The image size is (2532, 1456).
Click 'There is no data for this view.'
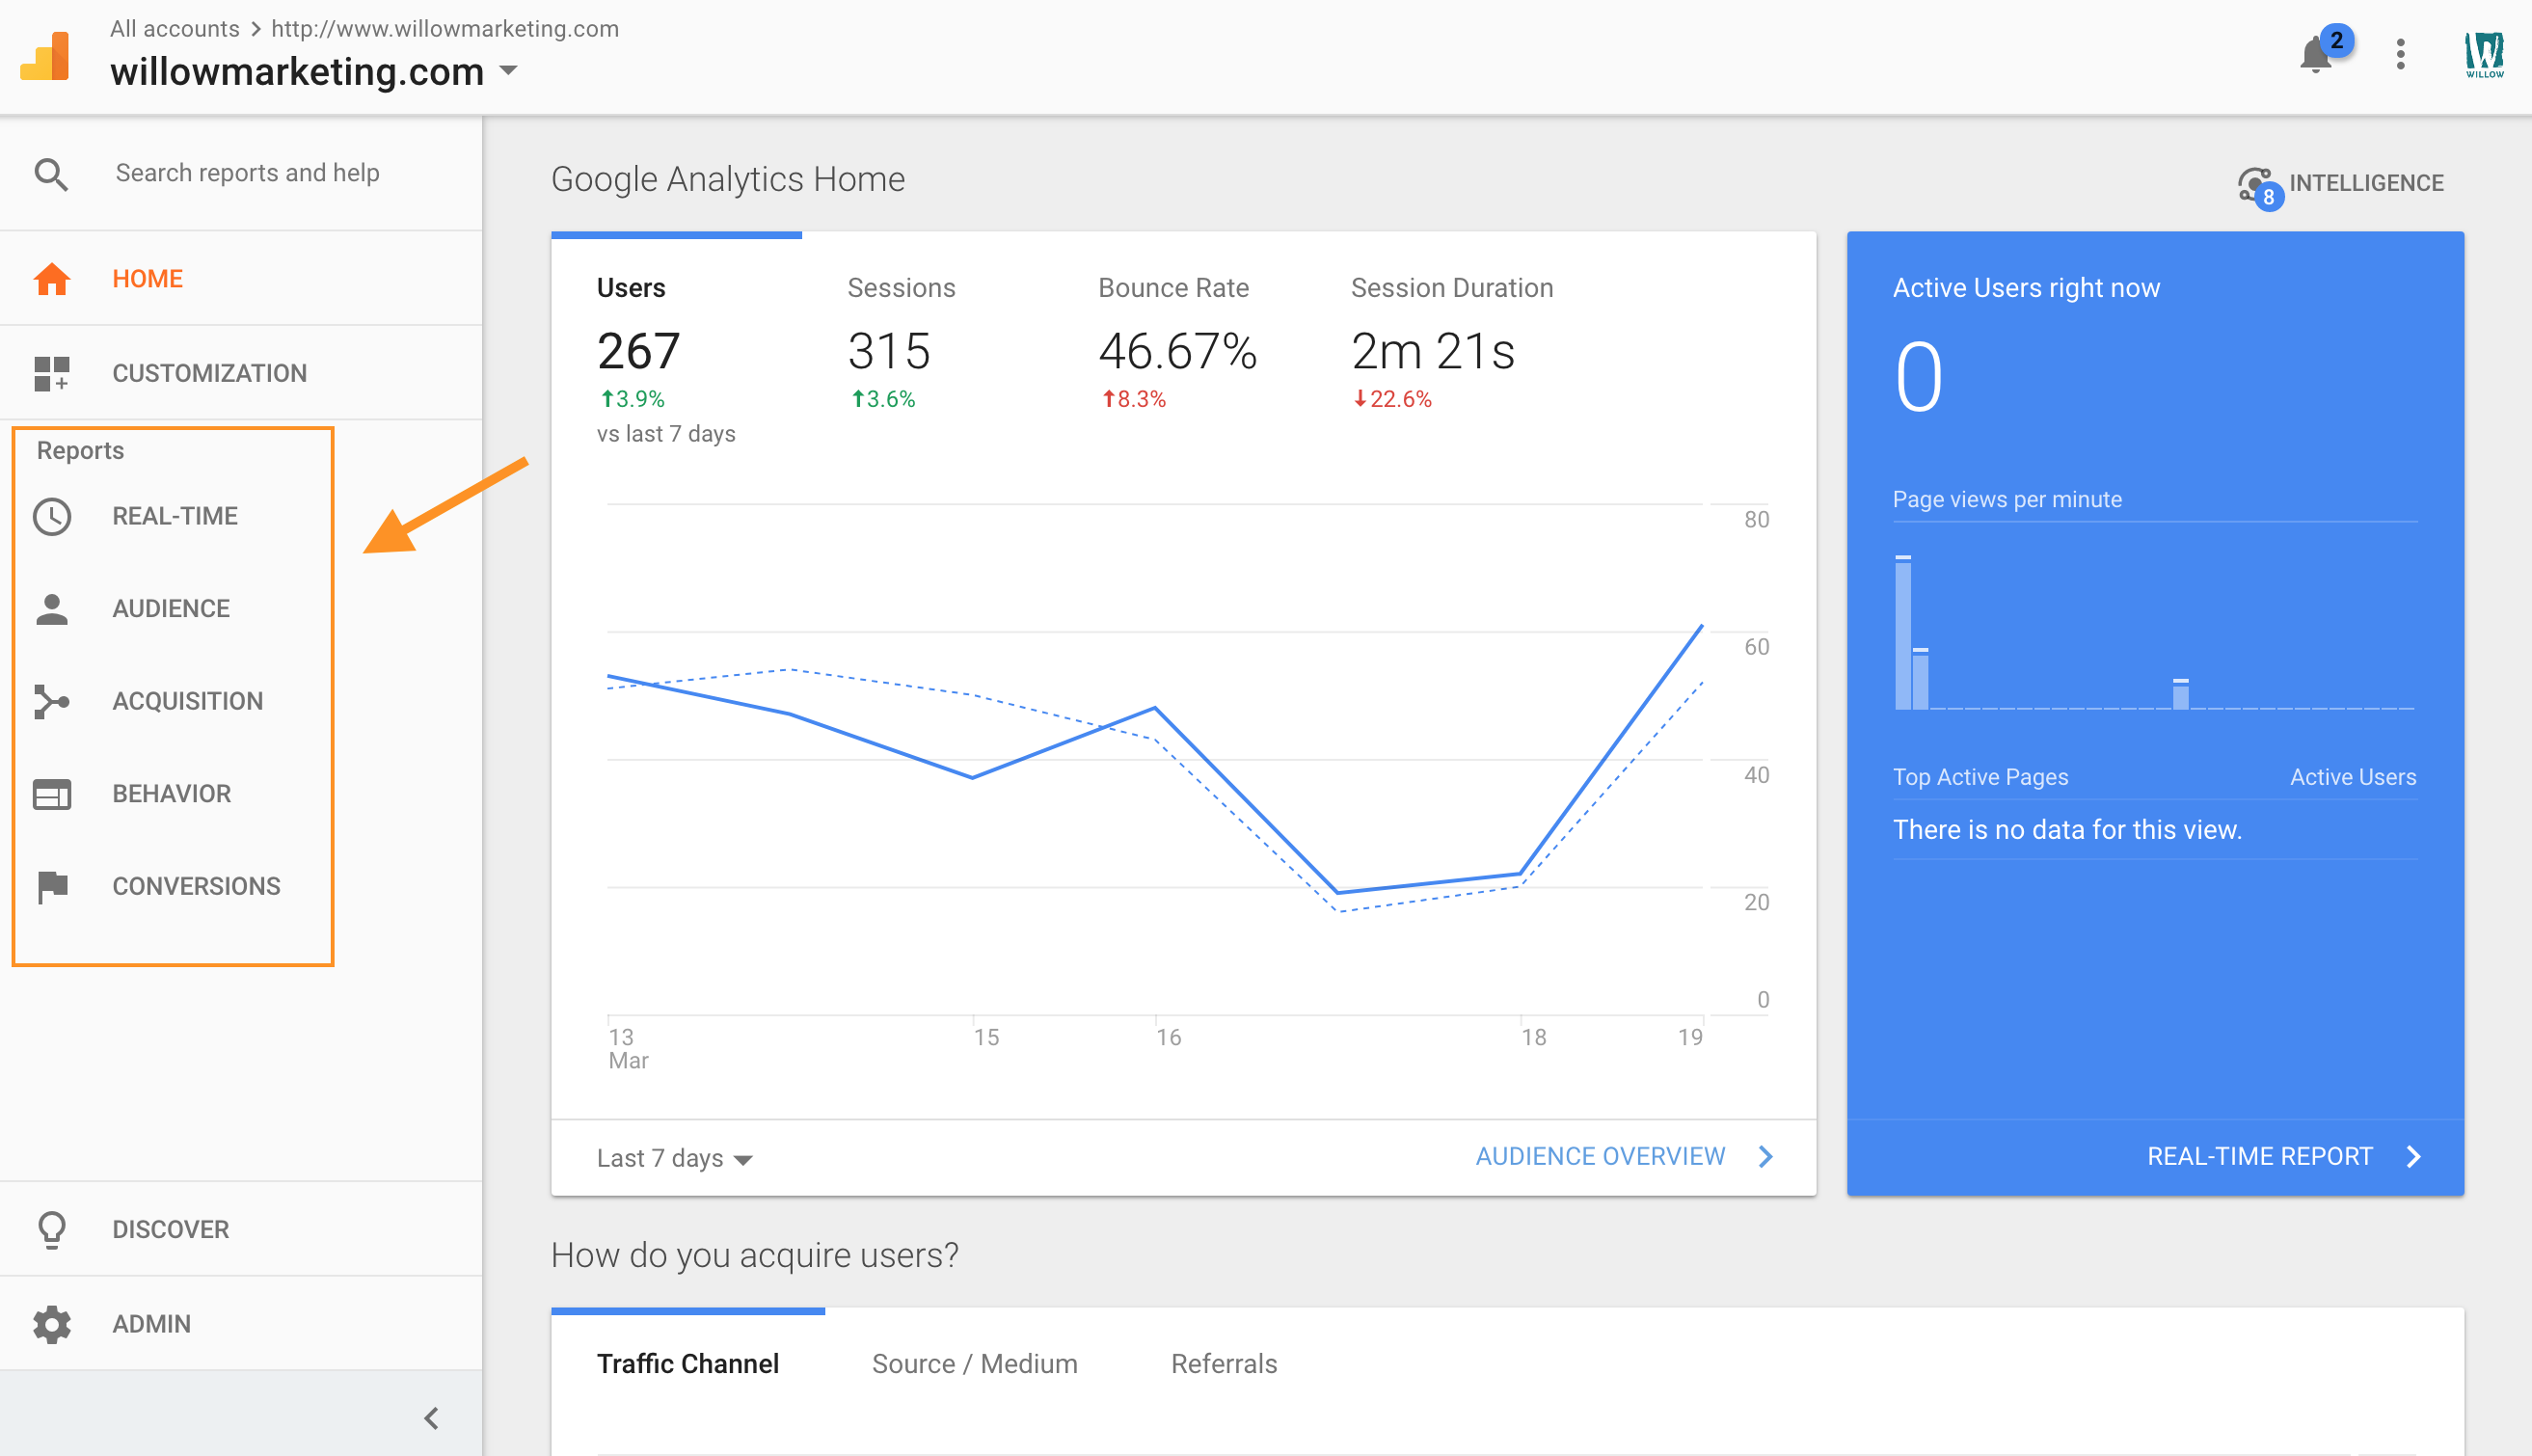click(2067, 830)
